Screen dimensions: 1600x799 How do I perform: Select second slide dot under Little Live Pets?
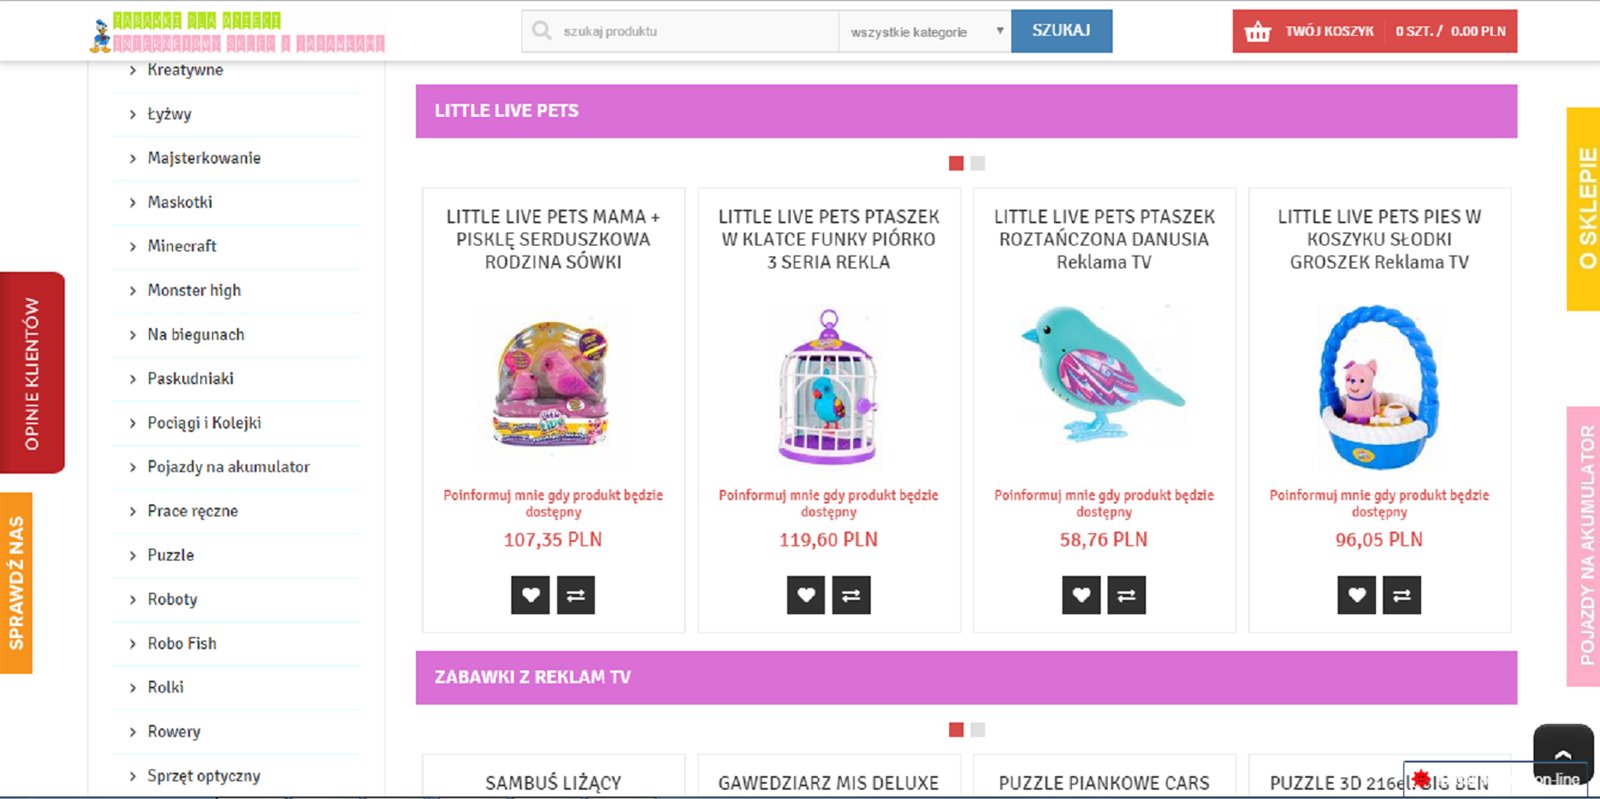pos(978,163)
